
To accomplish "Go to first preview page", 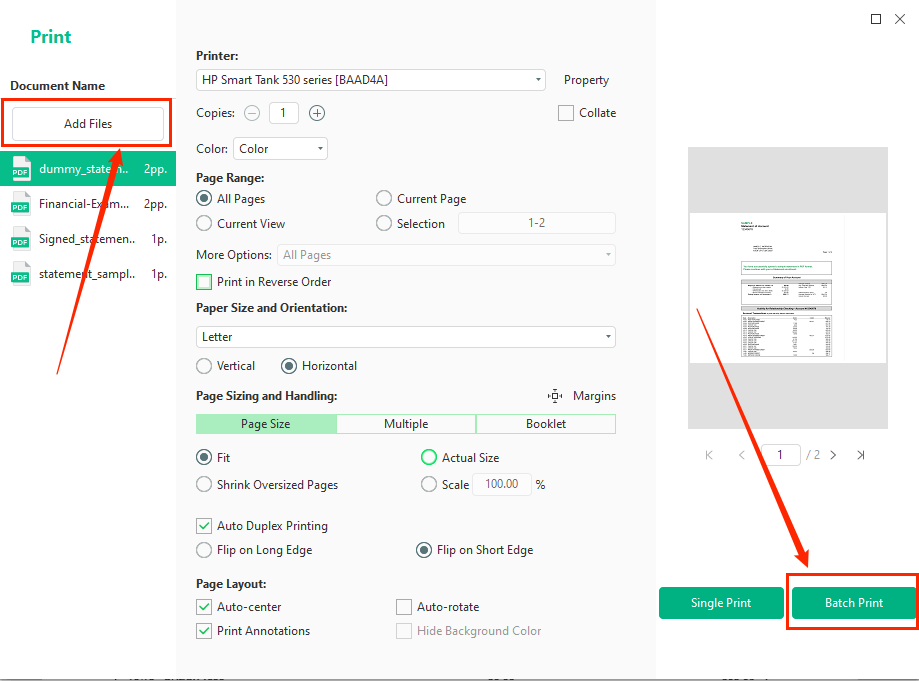I will click(x=709, y=455).
